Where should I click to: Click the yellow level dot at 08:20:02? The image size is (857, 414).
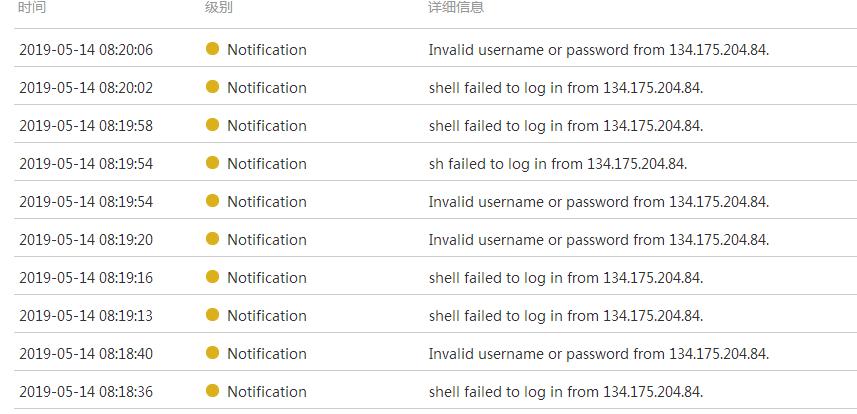(212, 87)
